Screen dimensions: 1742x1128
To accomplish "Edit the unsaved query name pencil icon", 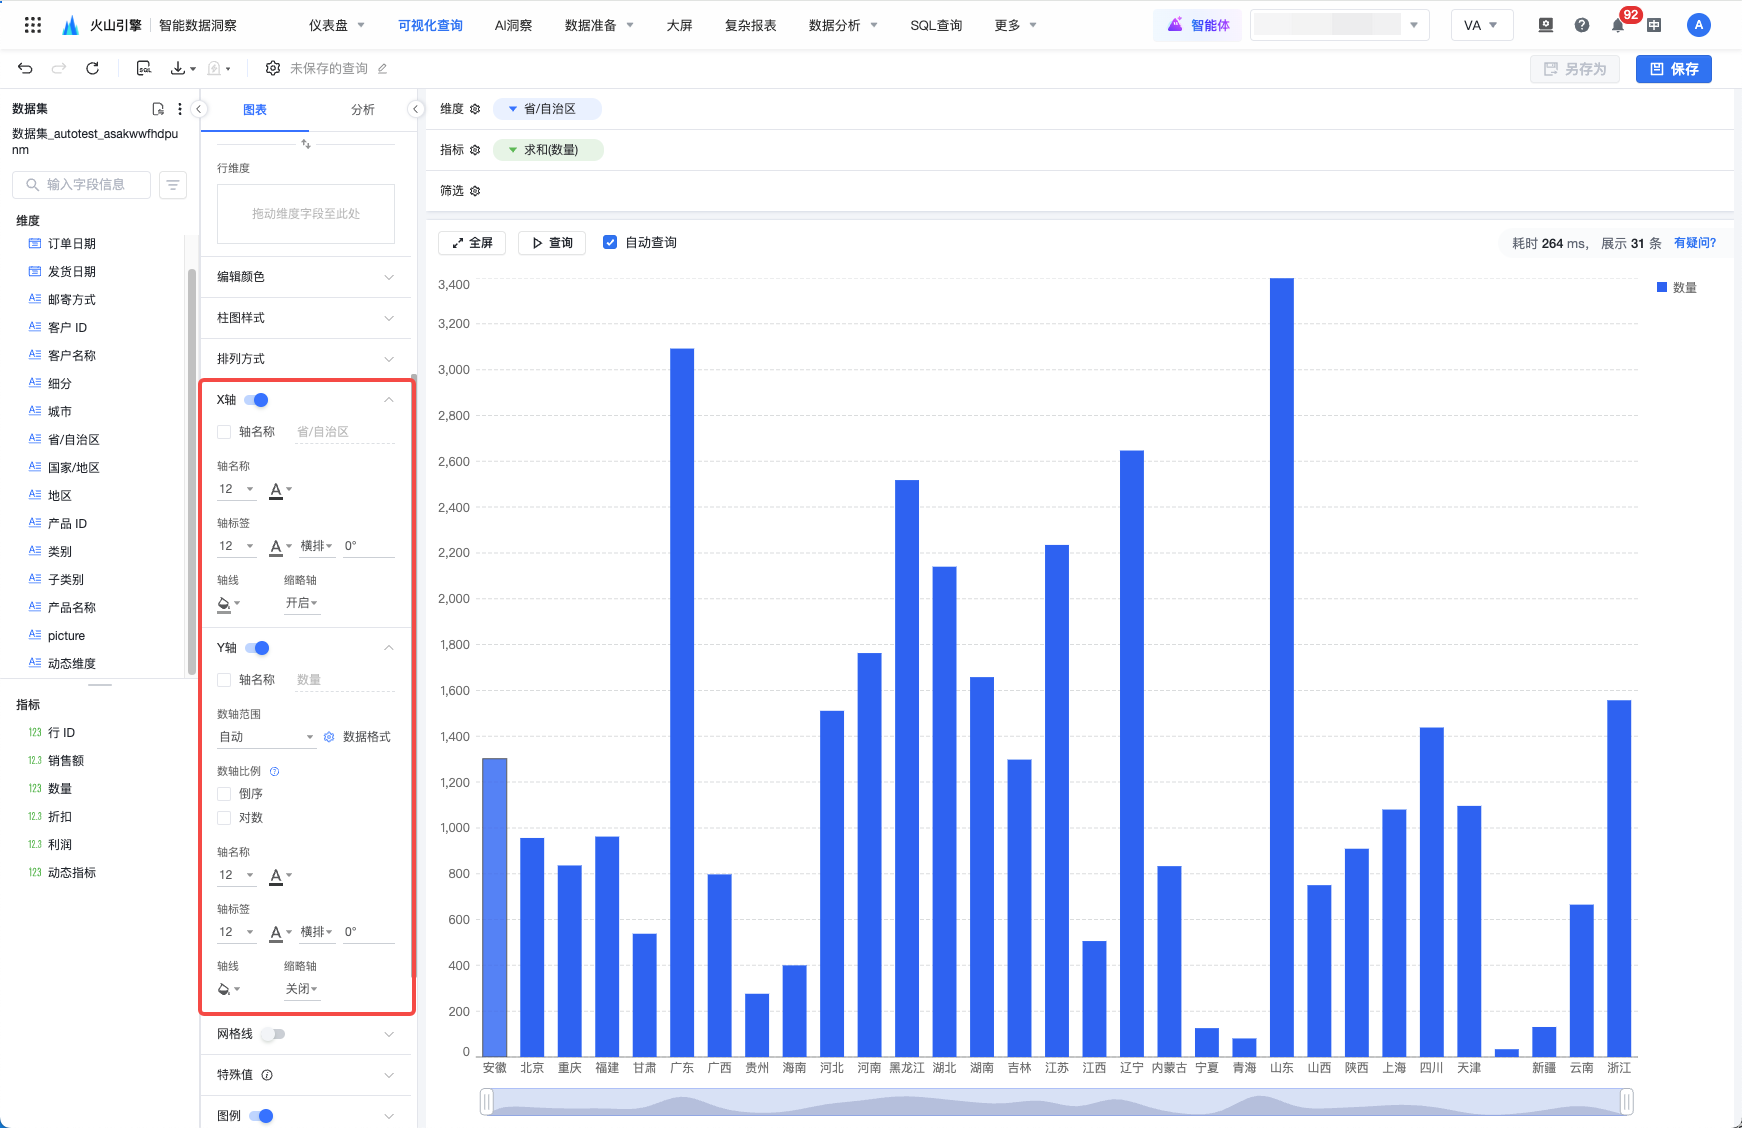I will [382, 68].
